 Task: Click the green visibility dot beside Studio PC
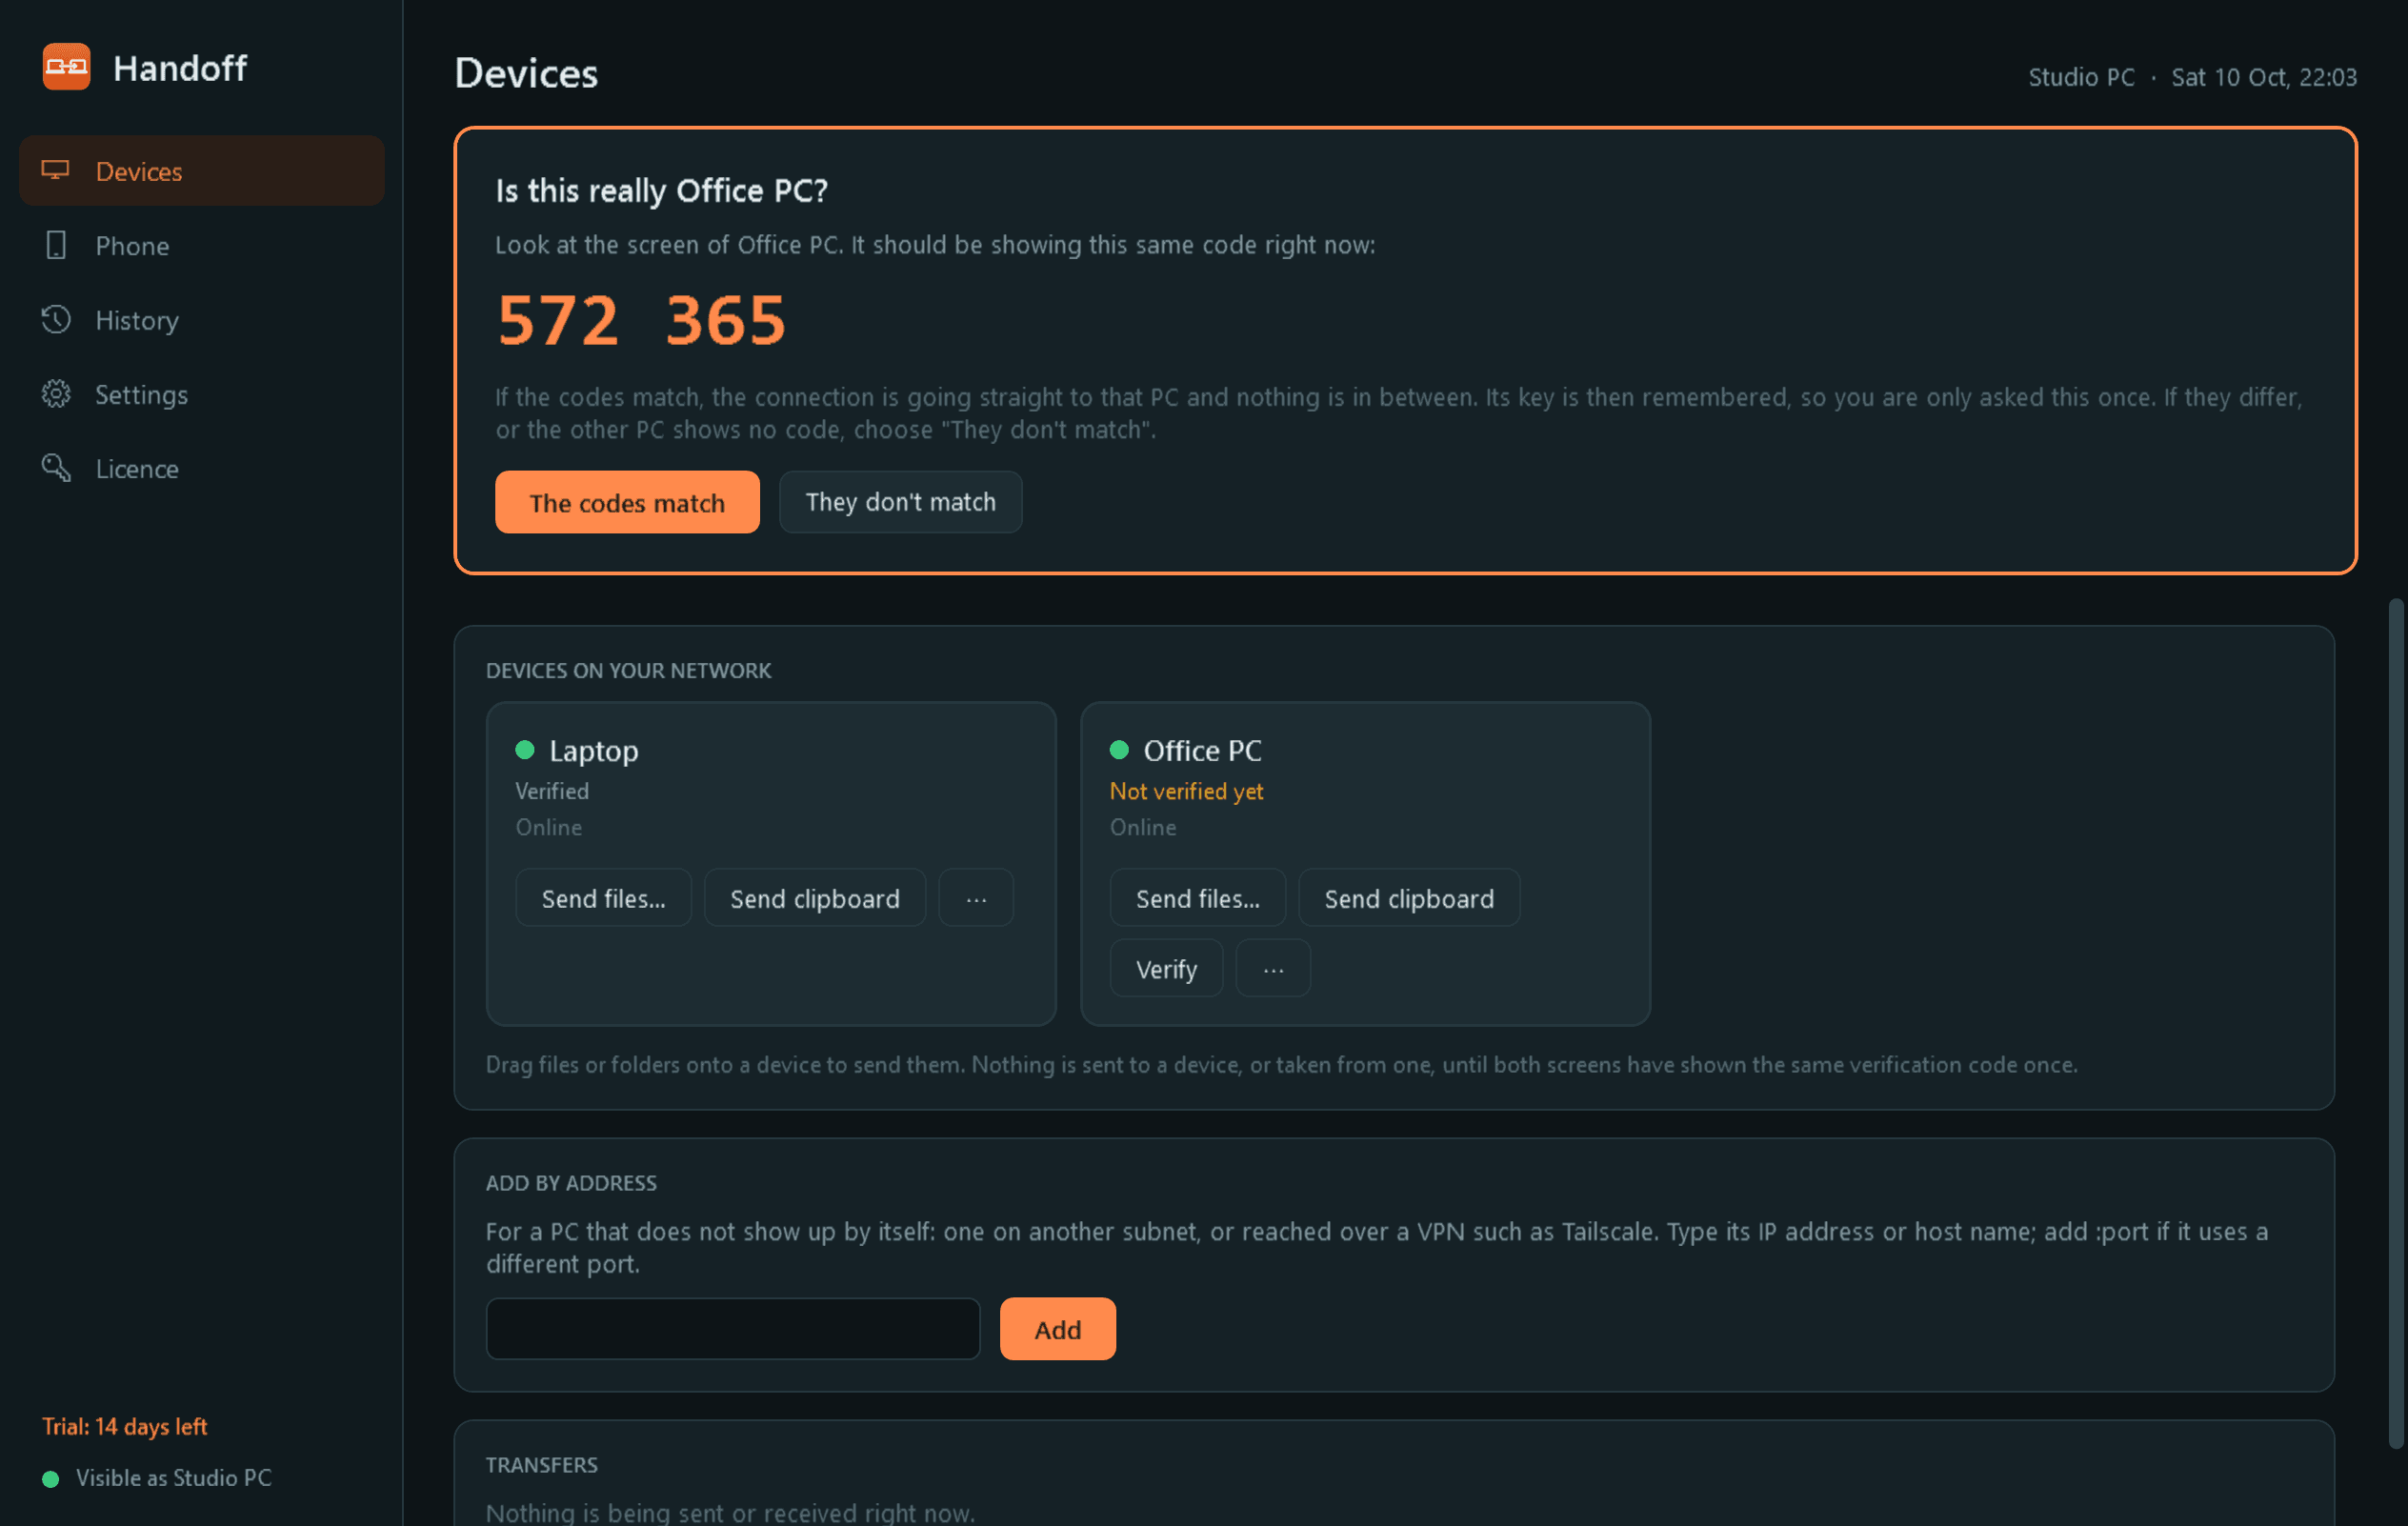(51, 1478)
